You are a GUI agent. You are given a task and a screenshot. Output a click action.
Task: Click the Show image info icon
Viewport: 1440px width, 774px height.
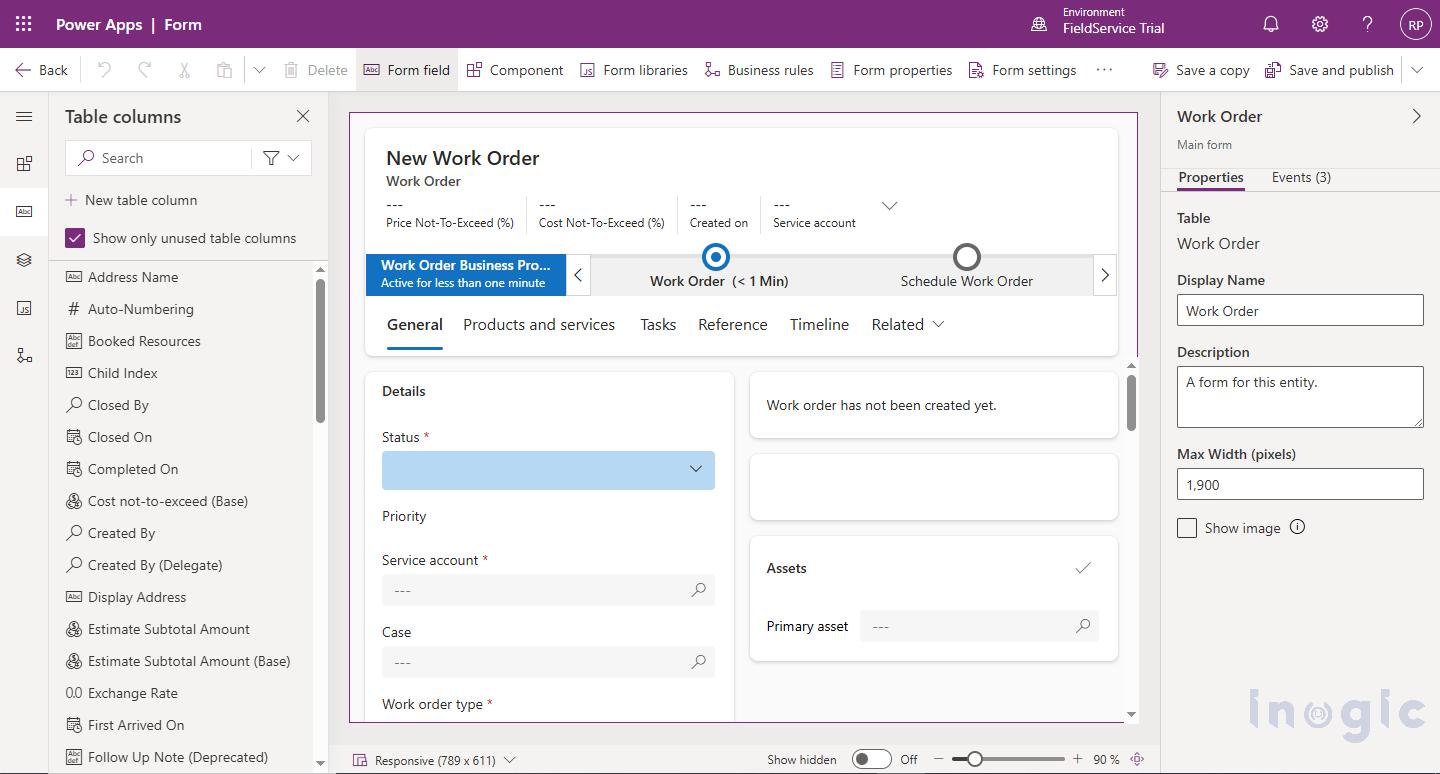click(1297, 527)
